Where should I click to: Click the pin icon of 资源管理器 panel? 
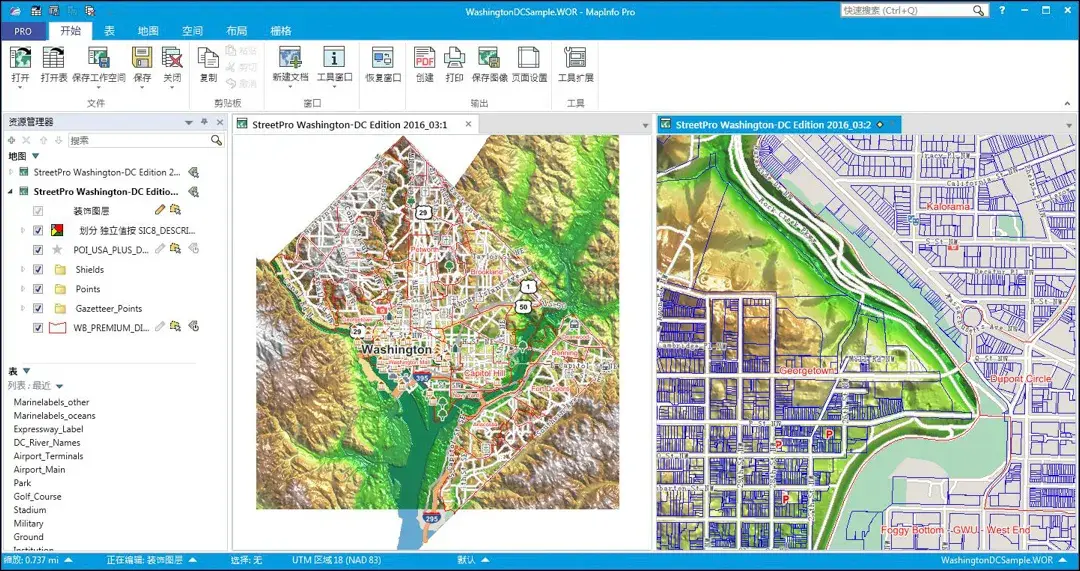[205, 122]
